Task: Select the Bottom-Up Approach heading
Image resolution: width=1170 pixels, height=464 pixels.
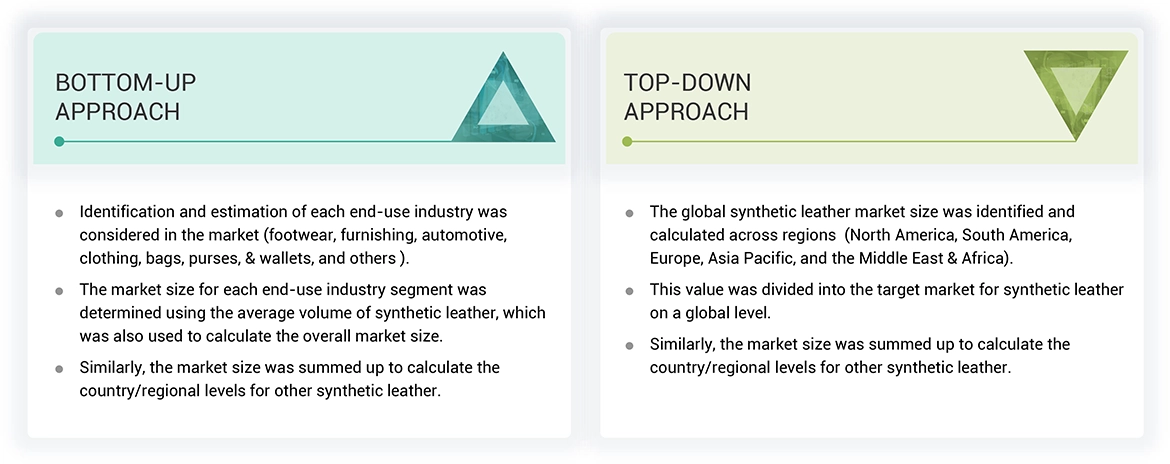Action: click(x=118, y=97)
